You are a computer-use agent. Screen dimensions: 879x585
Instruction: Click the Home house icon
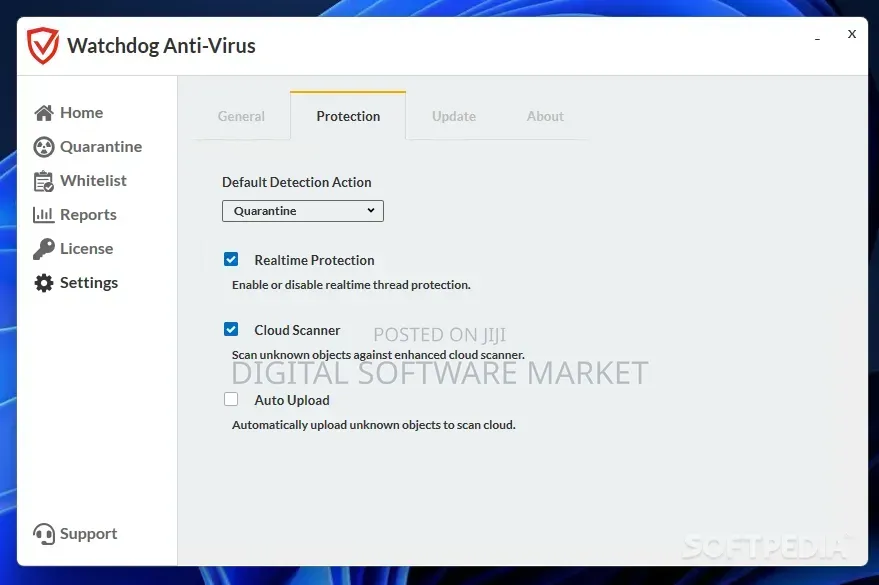click(x=44, y=113)
